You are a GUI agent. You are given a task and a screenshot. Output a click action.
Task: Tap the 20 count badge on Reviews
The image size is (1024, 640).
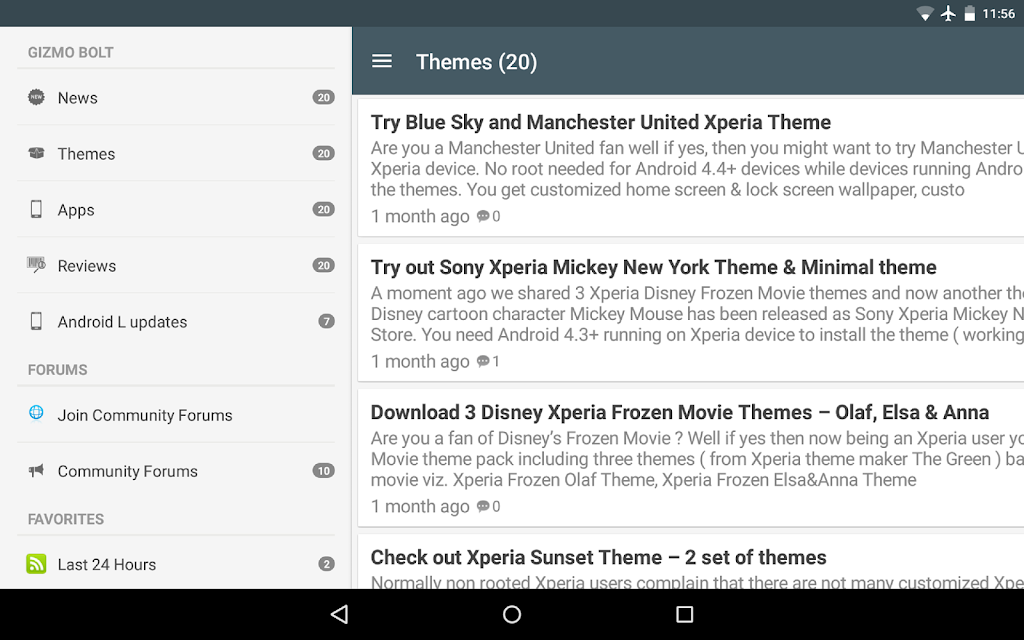[x=323, y=266]
